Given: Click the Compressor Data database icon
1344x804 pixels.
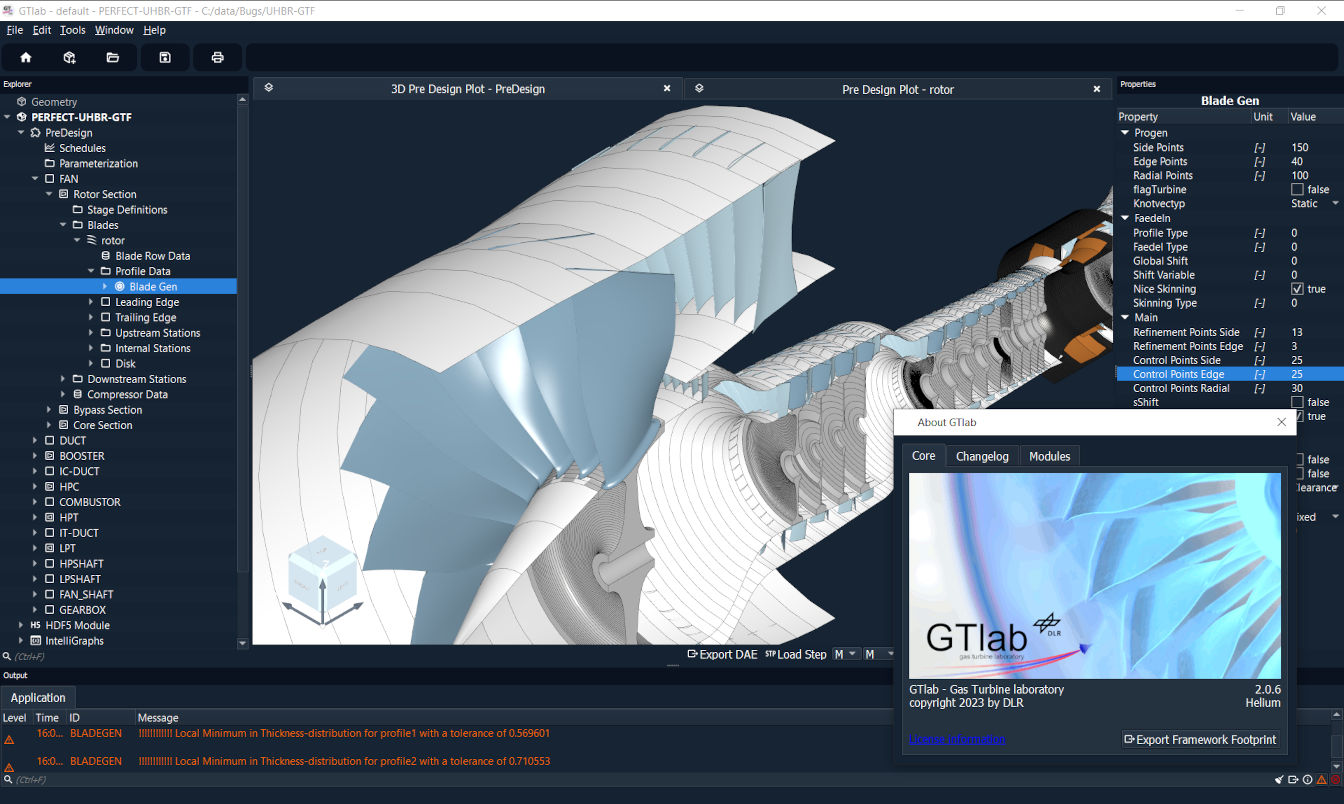Looking at the screenshot, I should click(78, 394).
